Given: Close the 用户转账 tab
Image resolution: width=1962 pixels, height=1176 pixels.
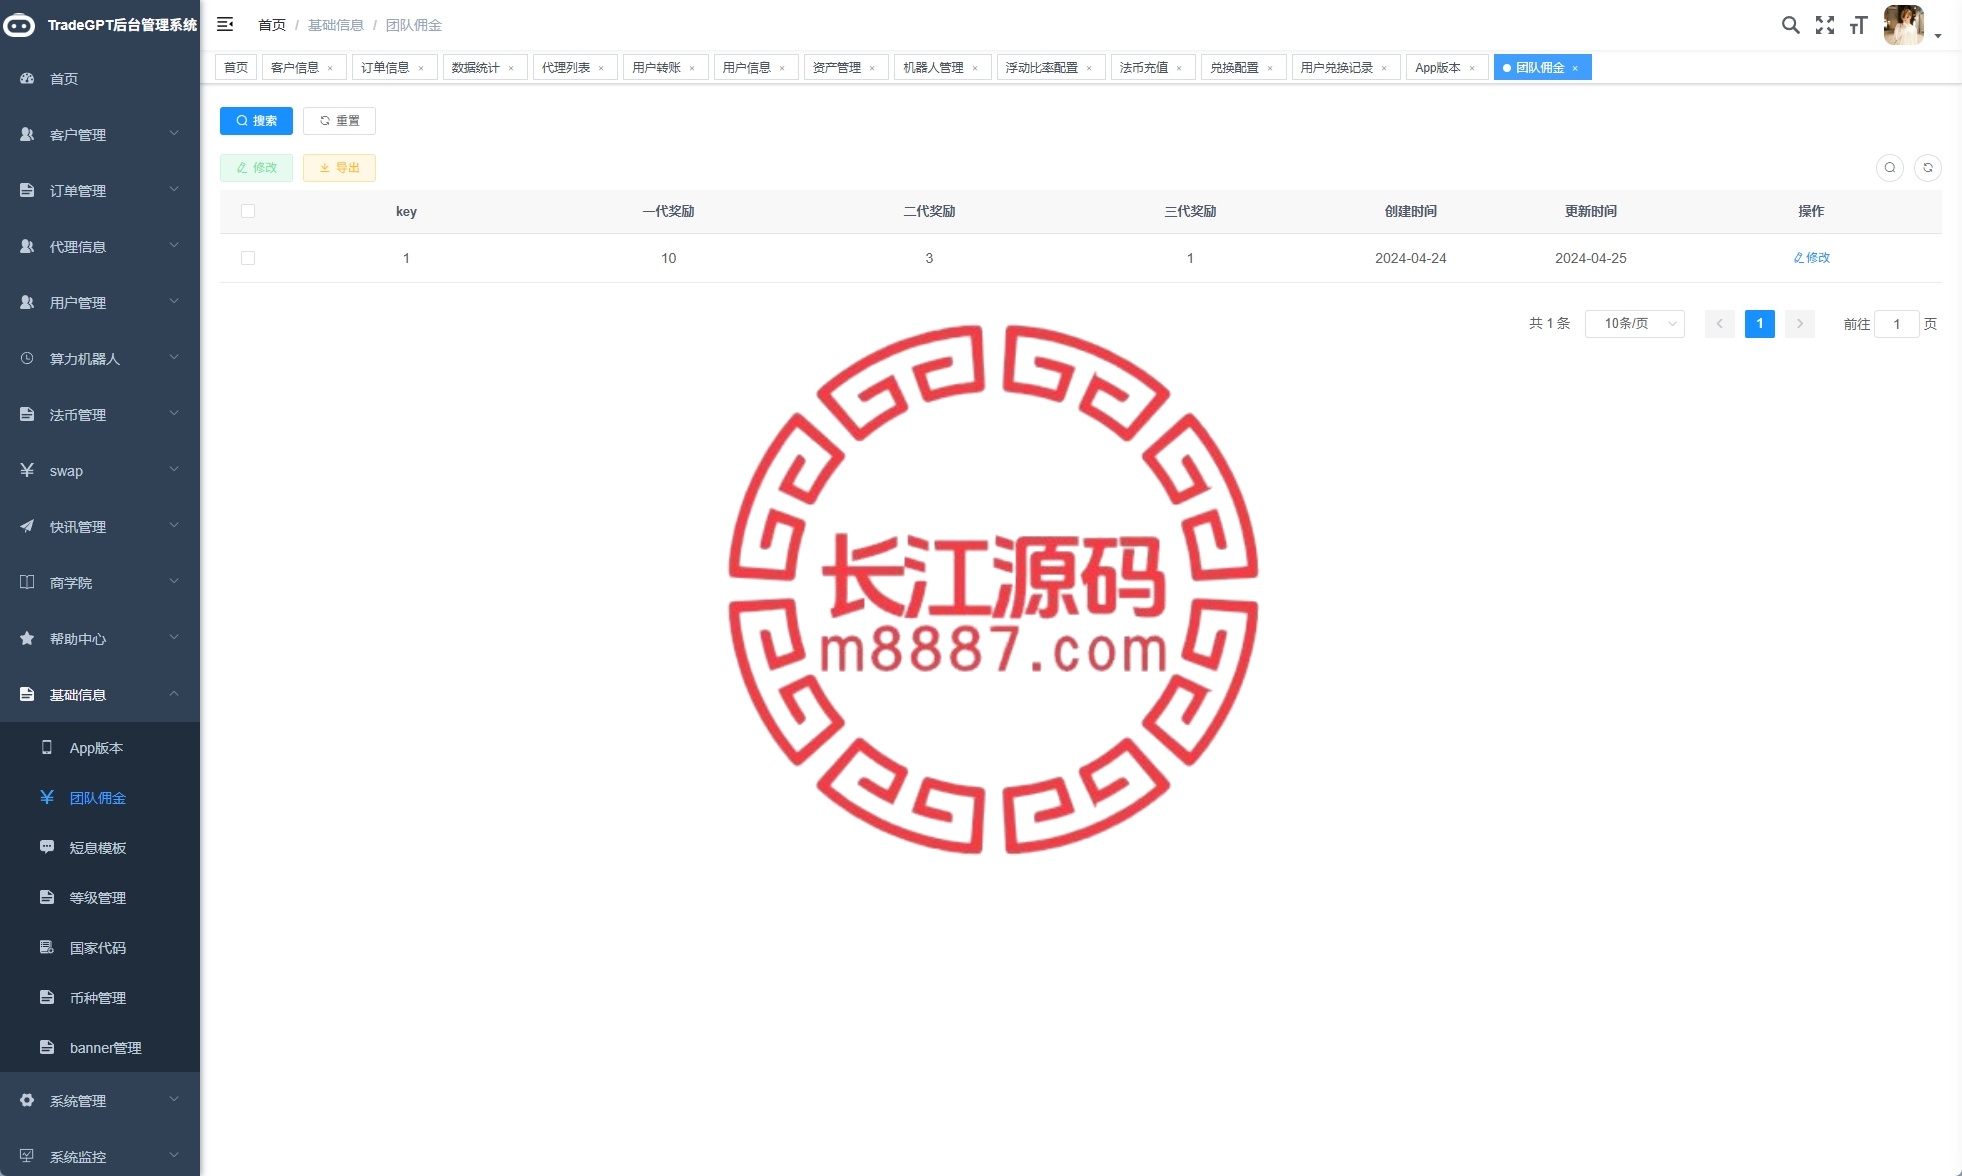Looking at the screenshot, I should 692,68.
